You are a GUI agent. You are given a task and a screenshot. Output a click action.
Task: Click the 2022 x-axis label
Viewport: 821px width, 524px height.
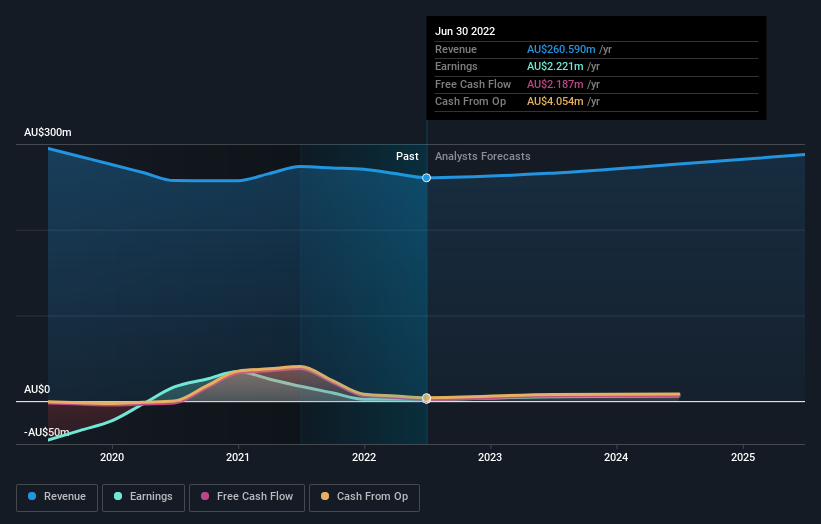pyautogui.click(x=364, y=458)
